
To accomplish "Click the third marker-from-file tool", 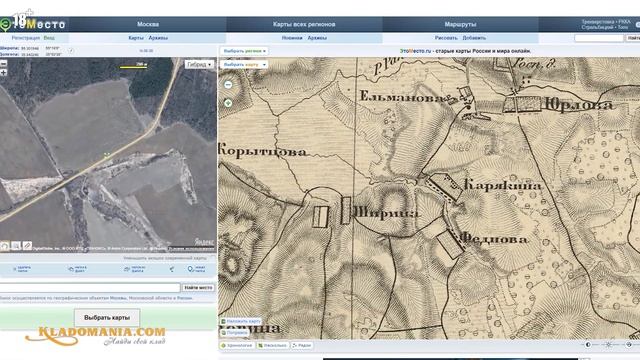I will pos(135,269).
